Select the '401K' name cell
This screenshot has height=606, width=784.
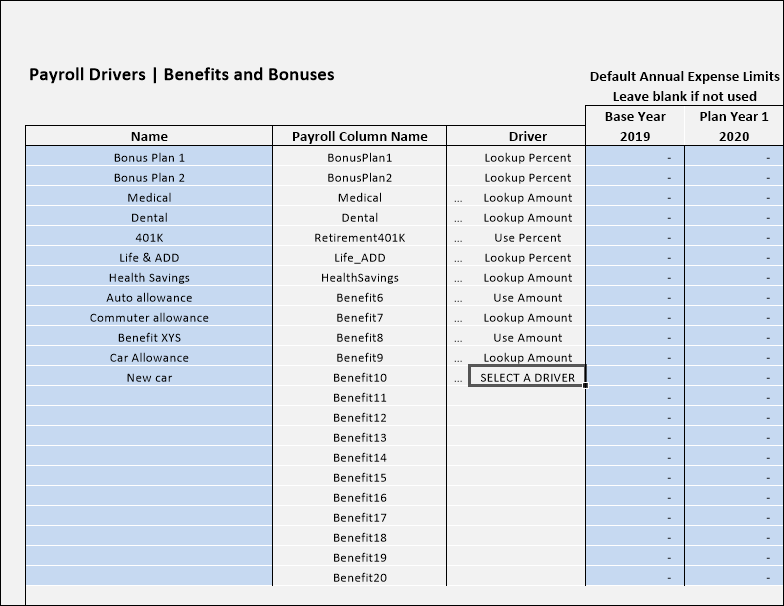tap(149, 236)
